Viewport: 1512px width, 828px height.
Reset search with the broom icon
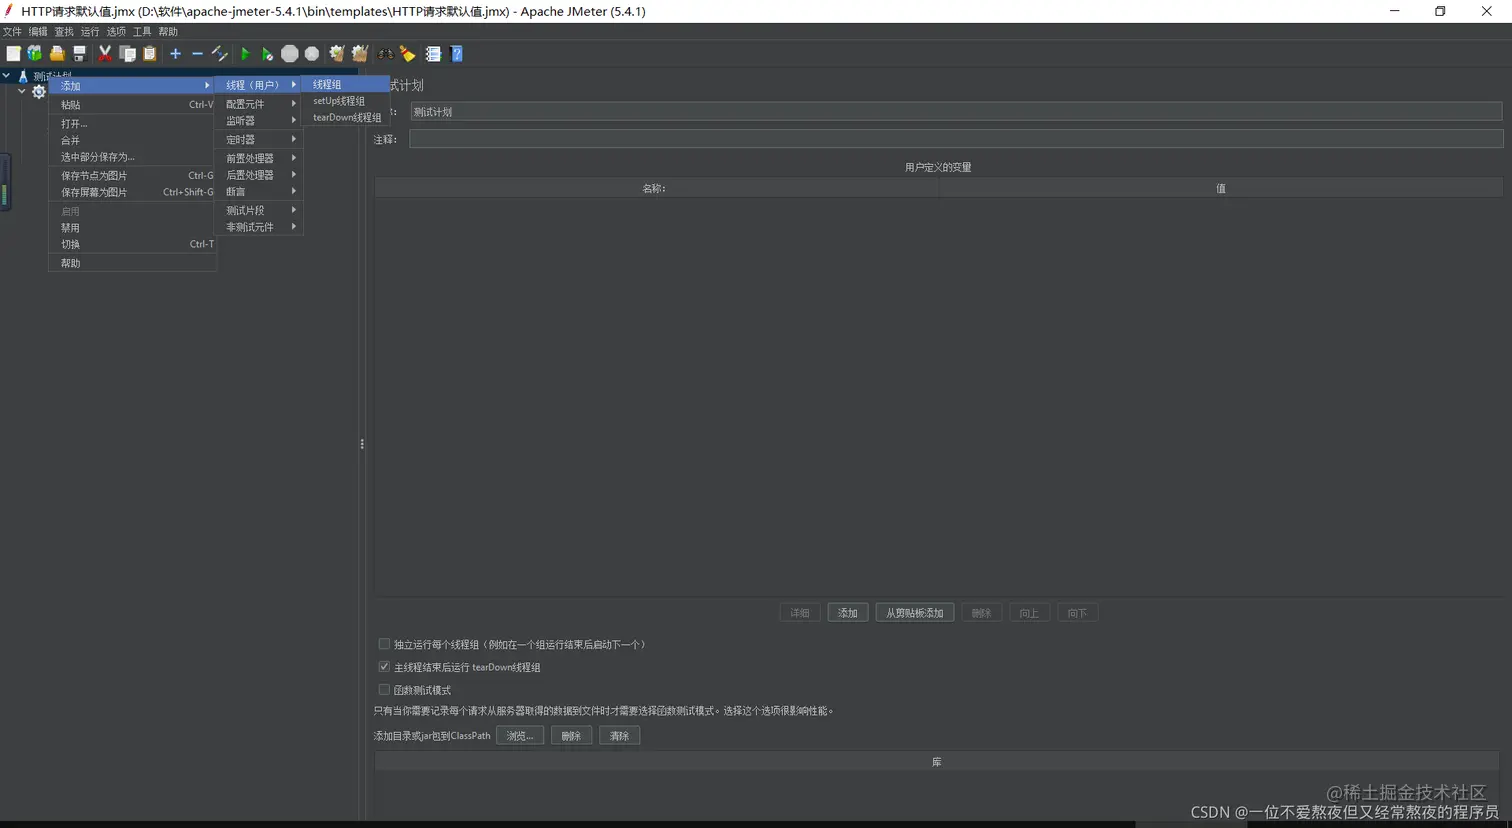408,54
